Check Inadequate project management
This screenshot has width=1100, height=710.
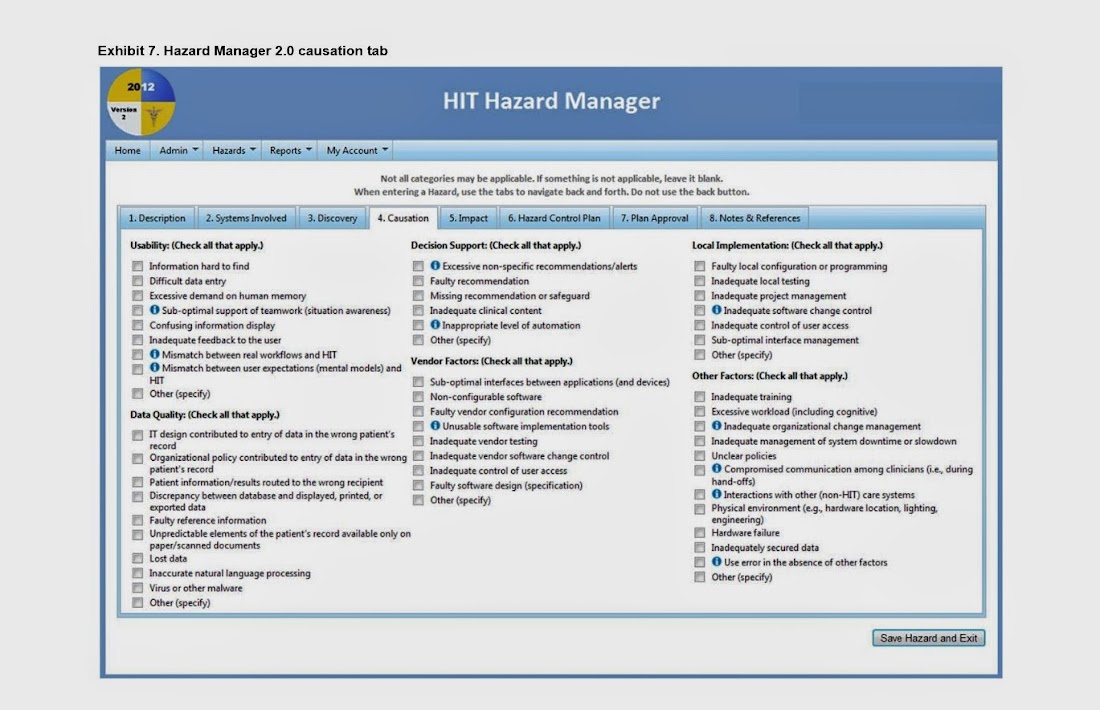pyautogui.click(x=699, y=296)
